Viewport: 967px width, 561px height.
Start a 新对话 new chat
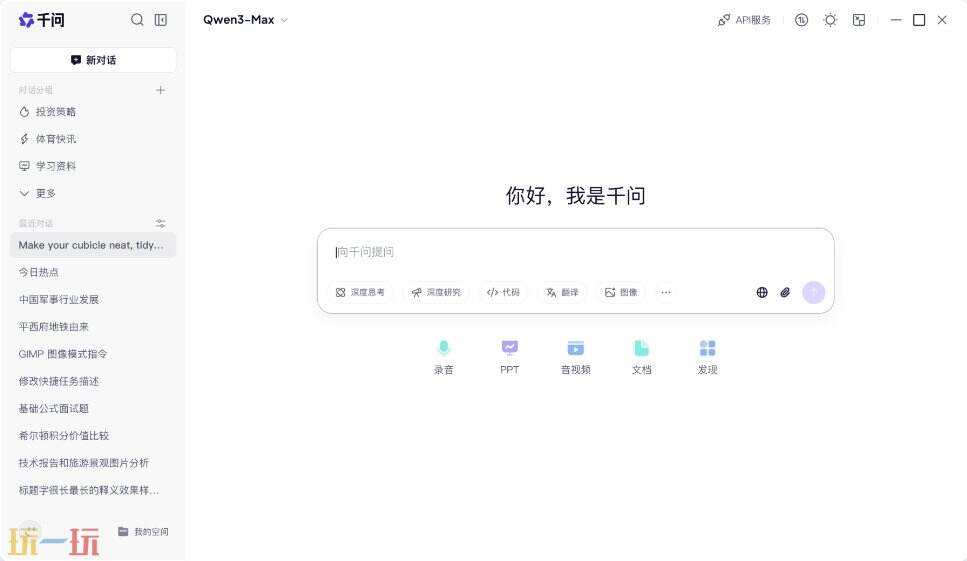[93, 60]
